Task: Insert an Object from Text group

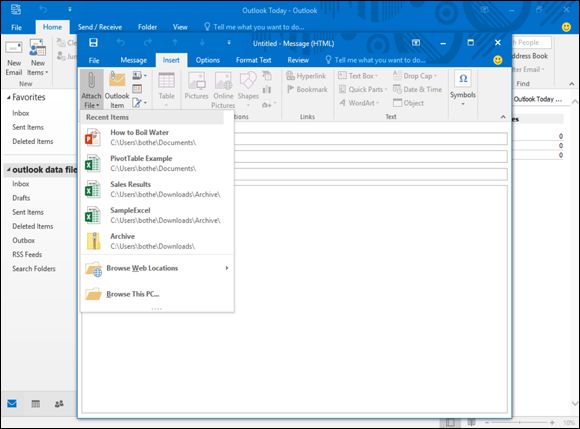Action: 408,103
